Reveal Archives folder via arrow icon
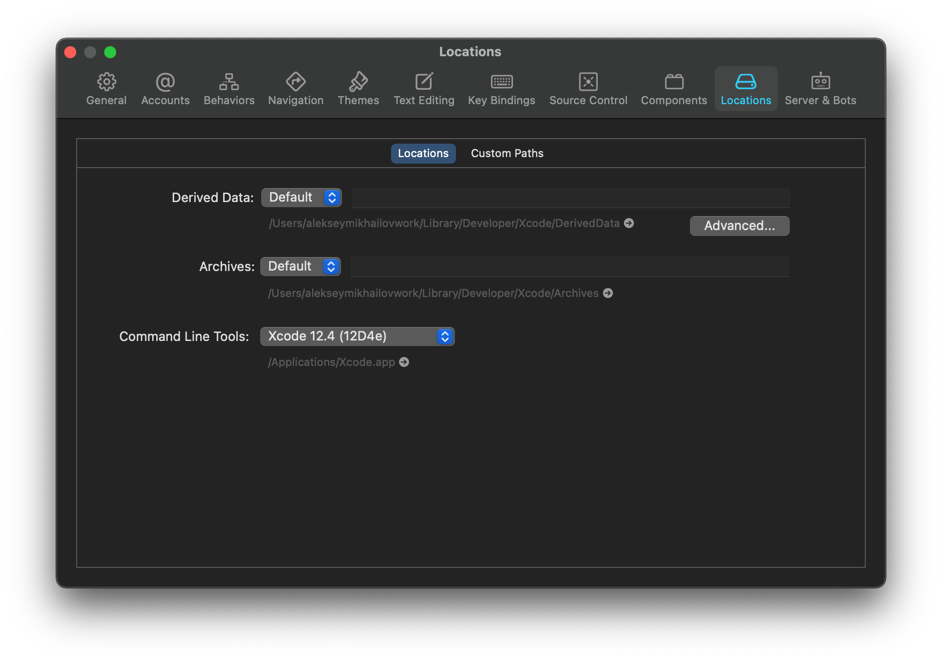942x662 pixels. (608, 293)
